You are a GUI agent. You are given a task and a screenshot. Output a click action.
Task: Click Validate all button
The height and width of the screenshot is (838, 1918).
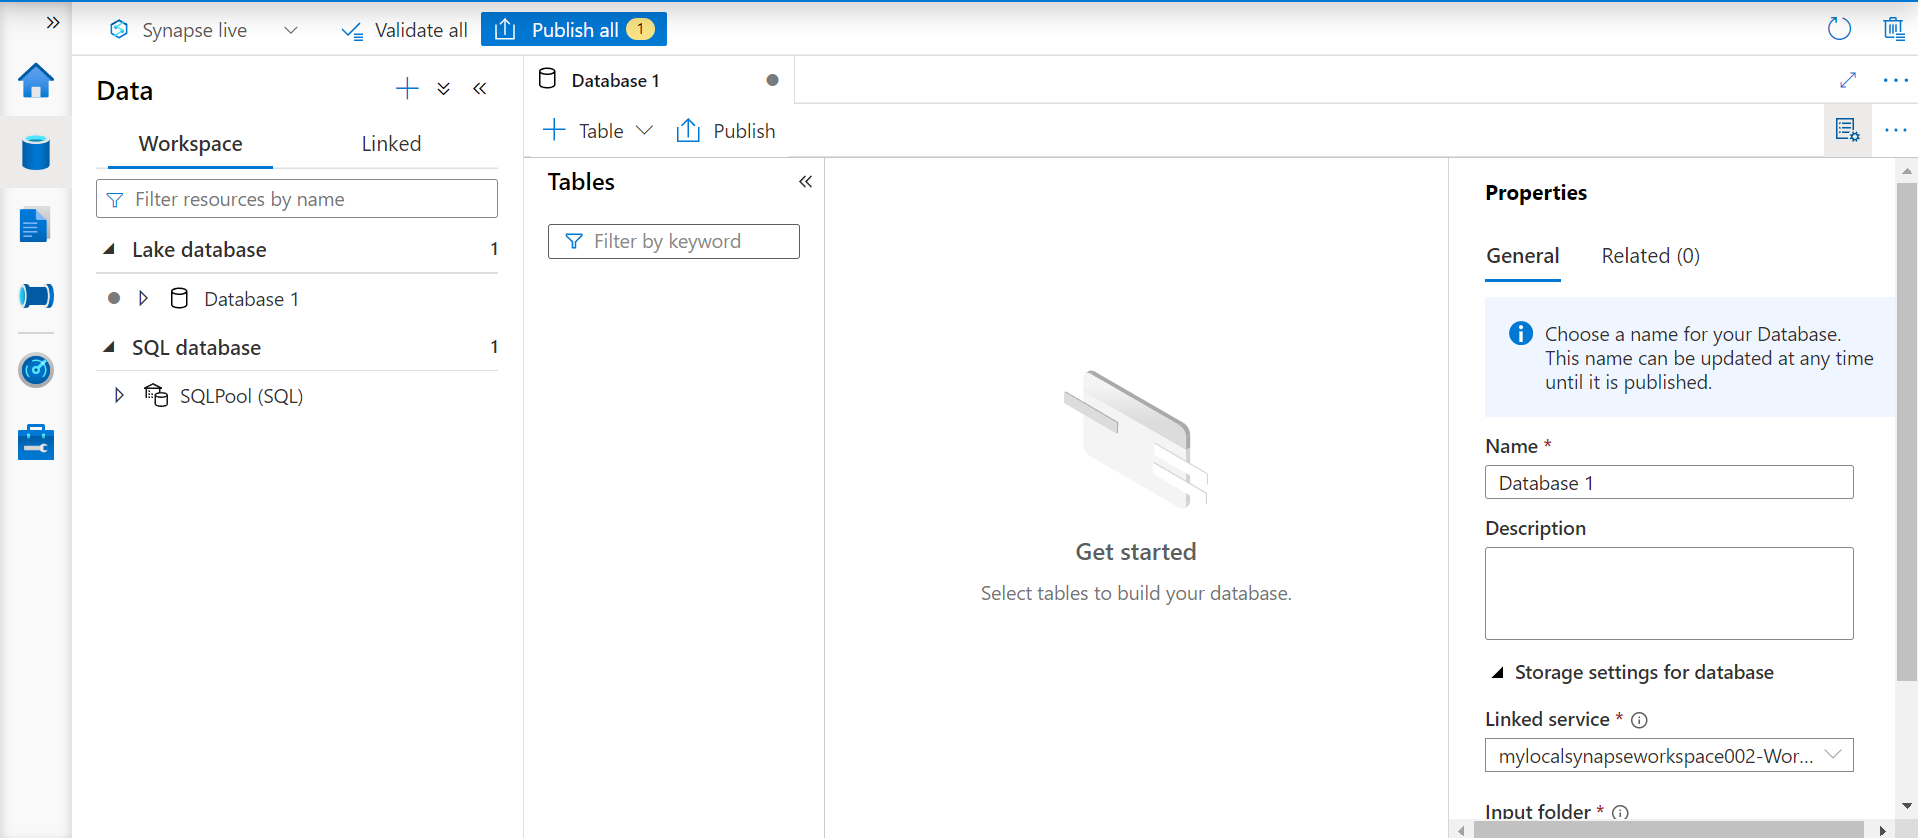tap(405, 30)
